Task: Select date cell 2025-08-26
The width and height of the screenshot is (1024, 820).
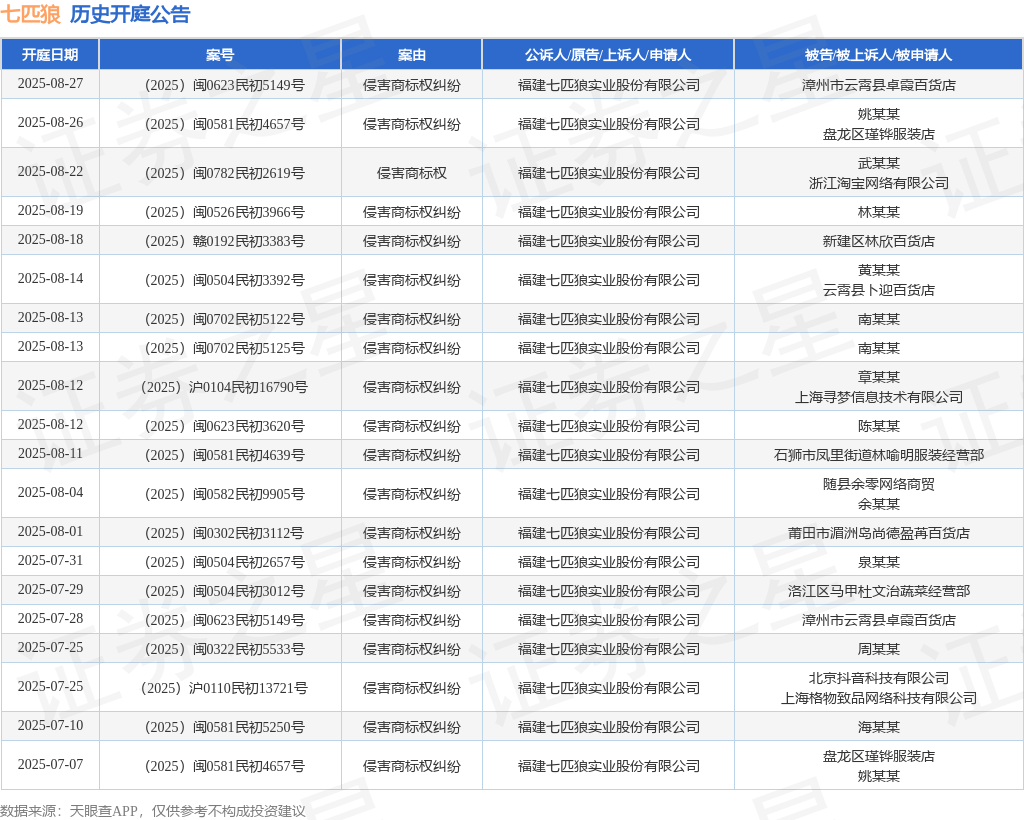Action: pos(50,123)
